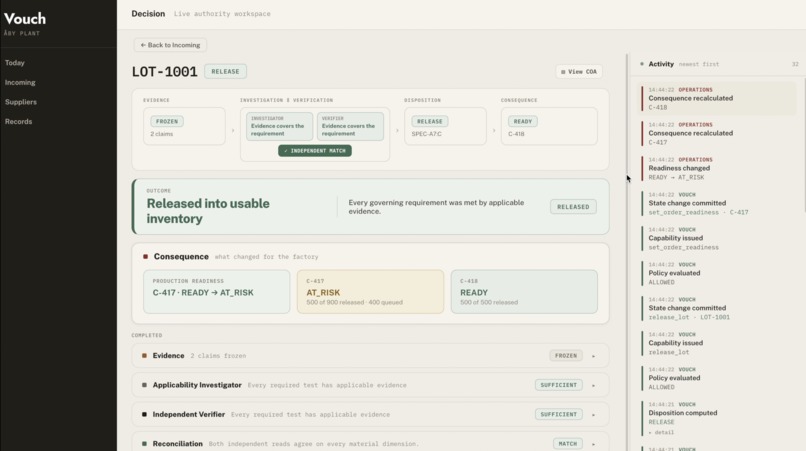The height and width of the screenshot is (451, 806).
Task: Select 'Disposition computed RELEASE' entry
Action: (x=717, y=418)
